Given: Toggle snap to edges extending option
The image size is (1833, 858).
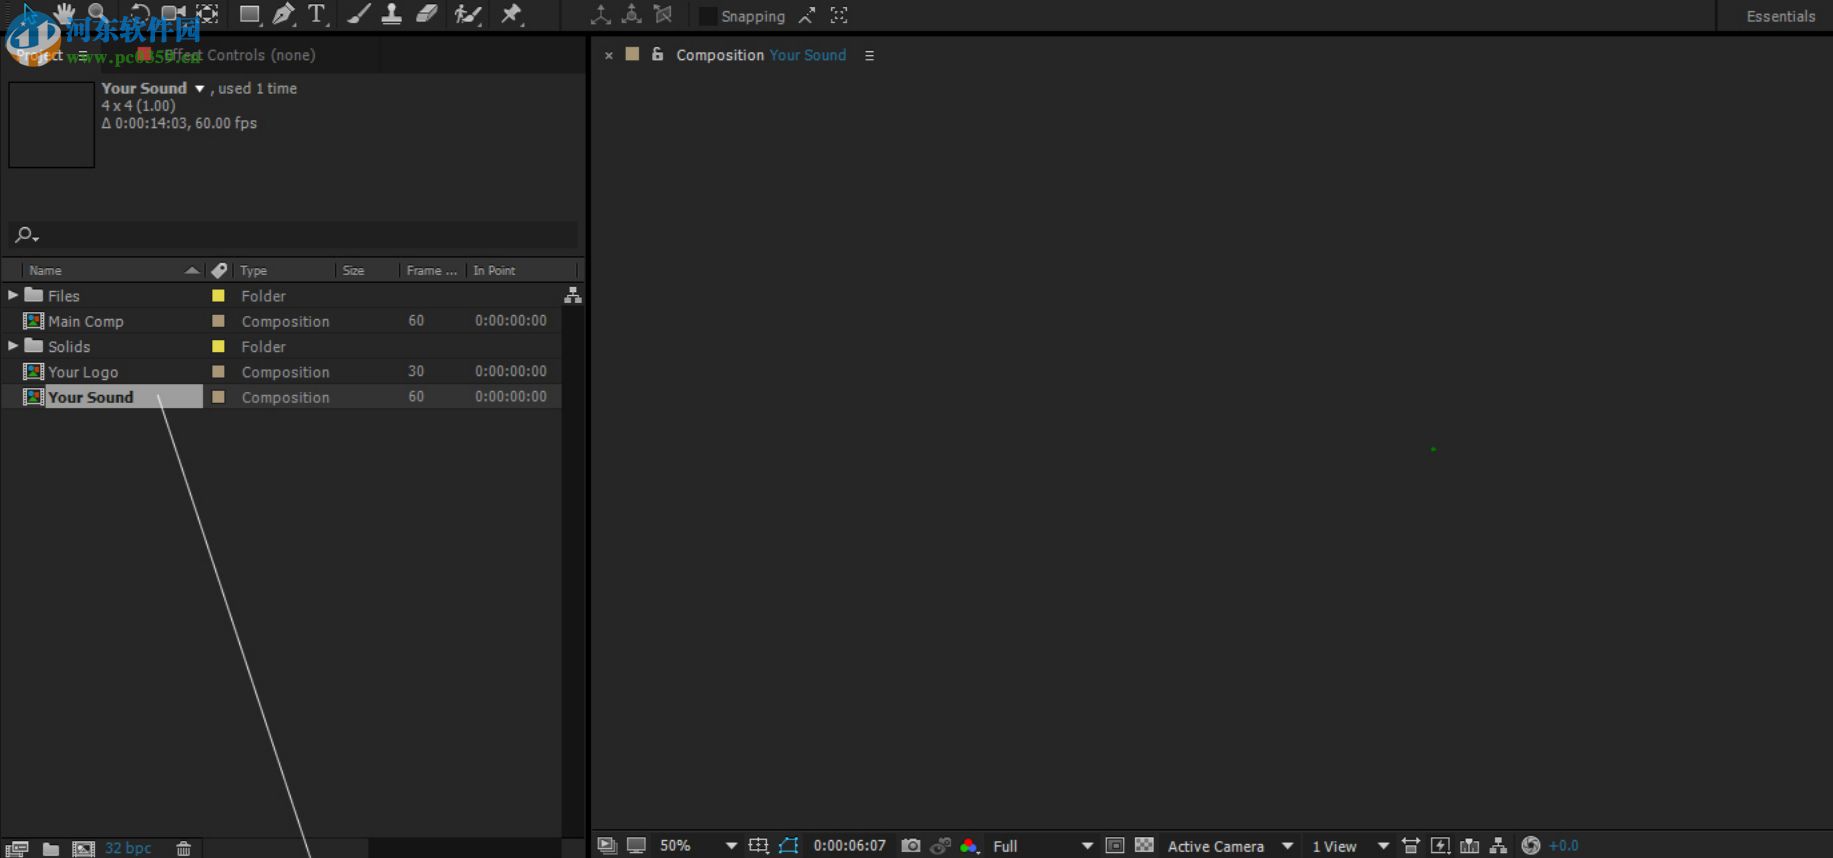Looking at the screenshot, I should coord(807,16).
